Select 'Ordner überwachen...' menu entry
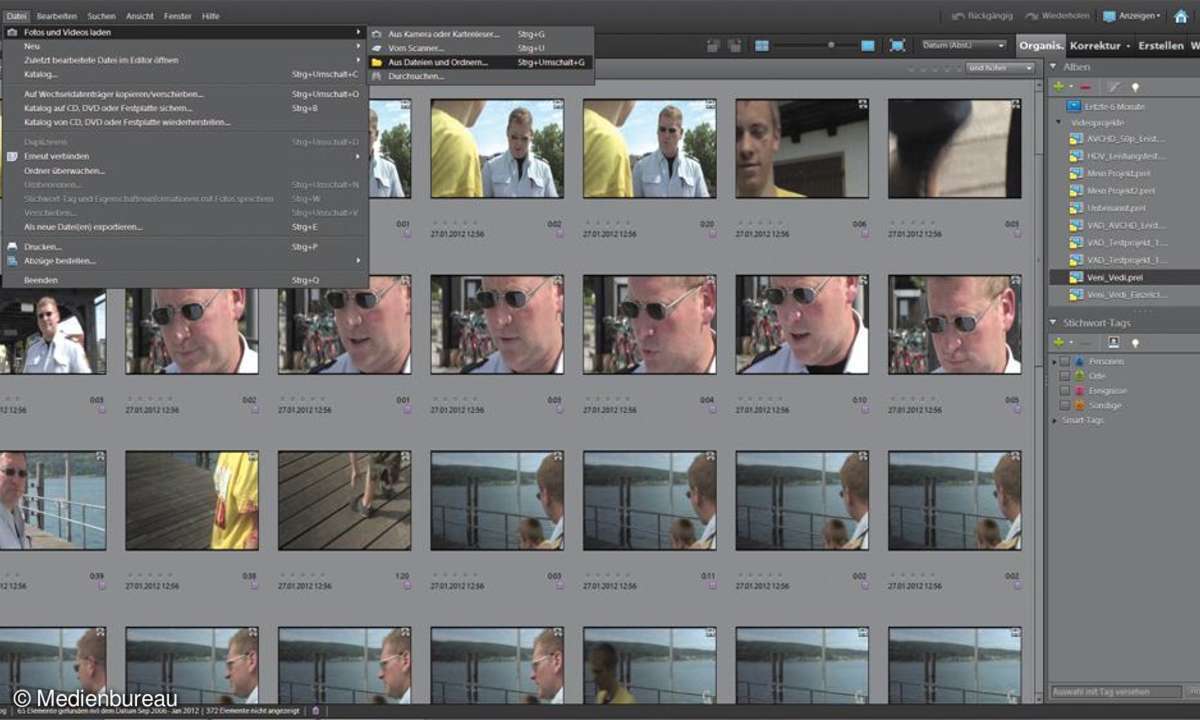 (x=185, y=171)
